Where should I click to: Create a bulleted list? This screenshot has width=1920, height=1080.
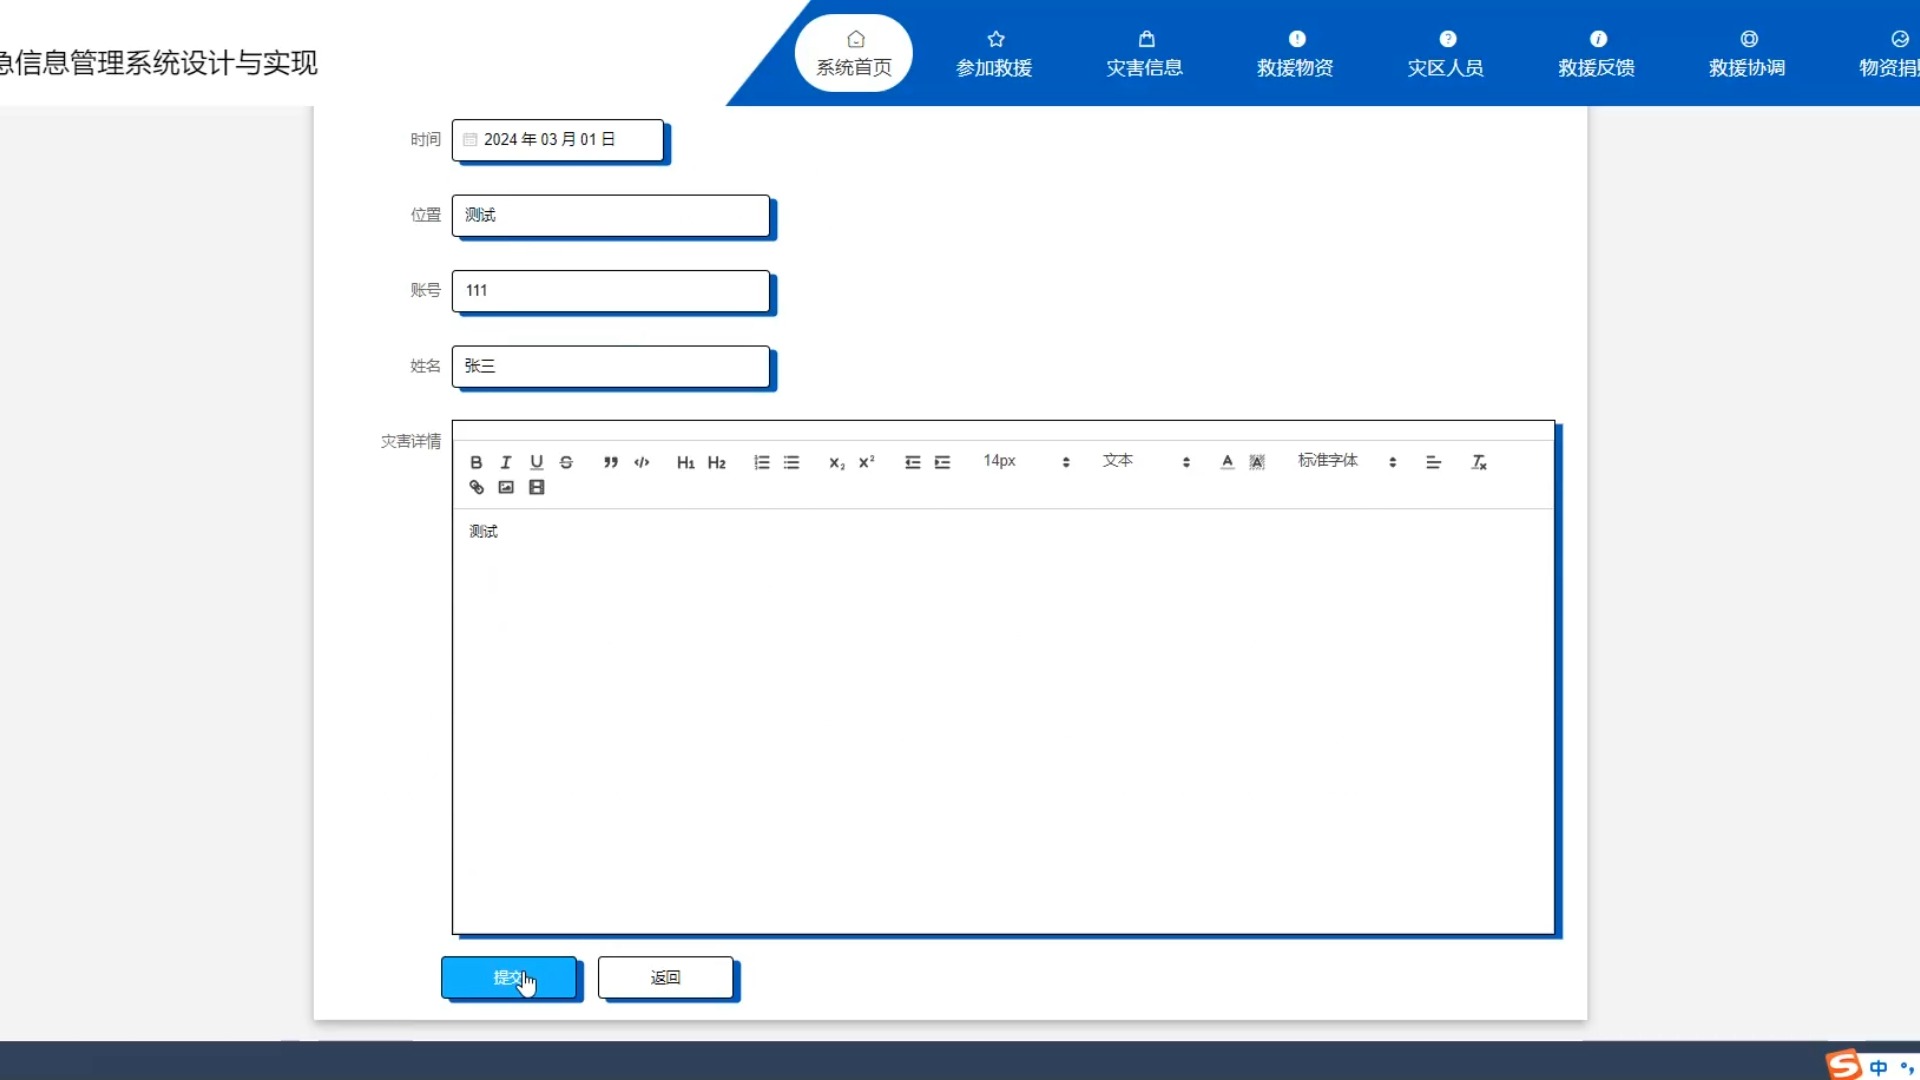click(x=792, y=462)
